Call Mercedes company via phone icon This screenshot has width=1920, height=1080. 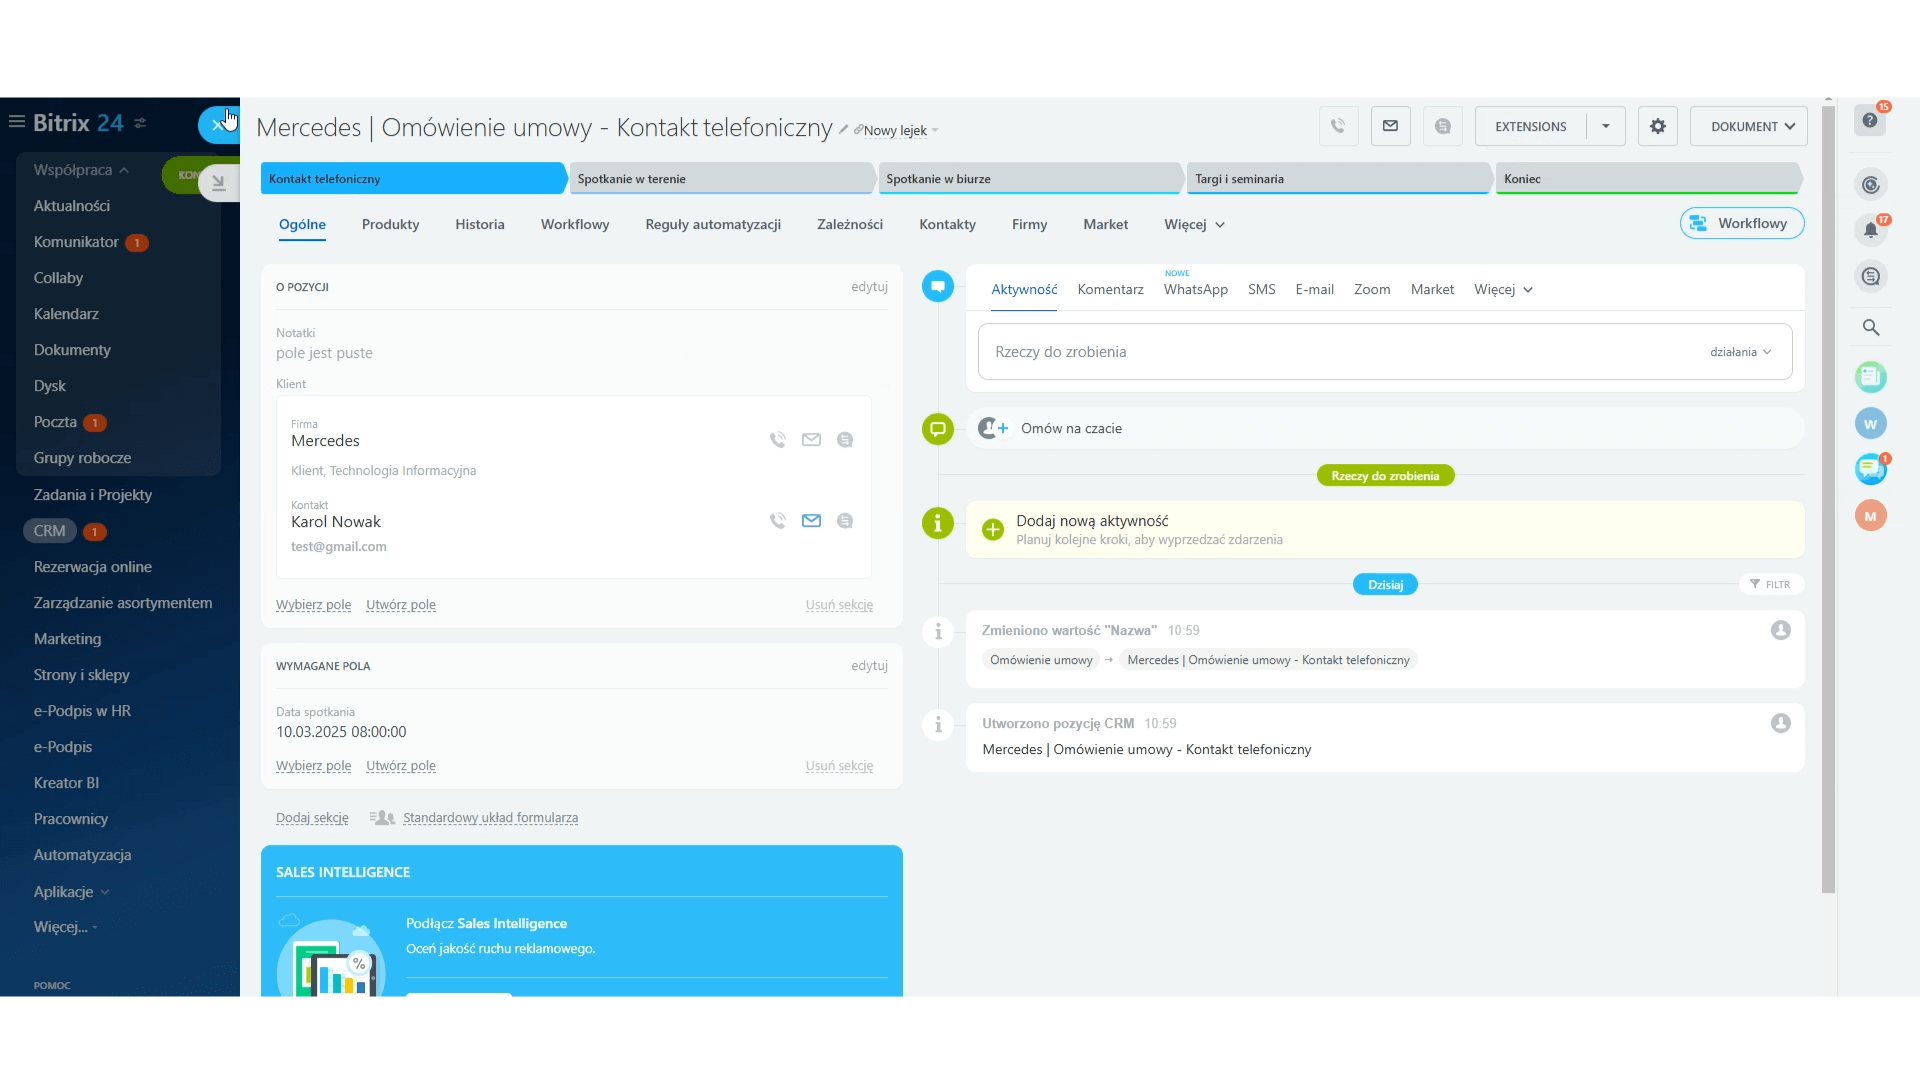point(777,440)
